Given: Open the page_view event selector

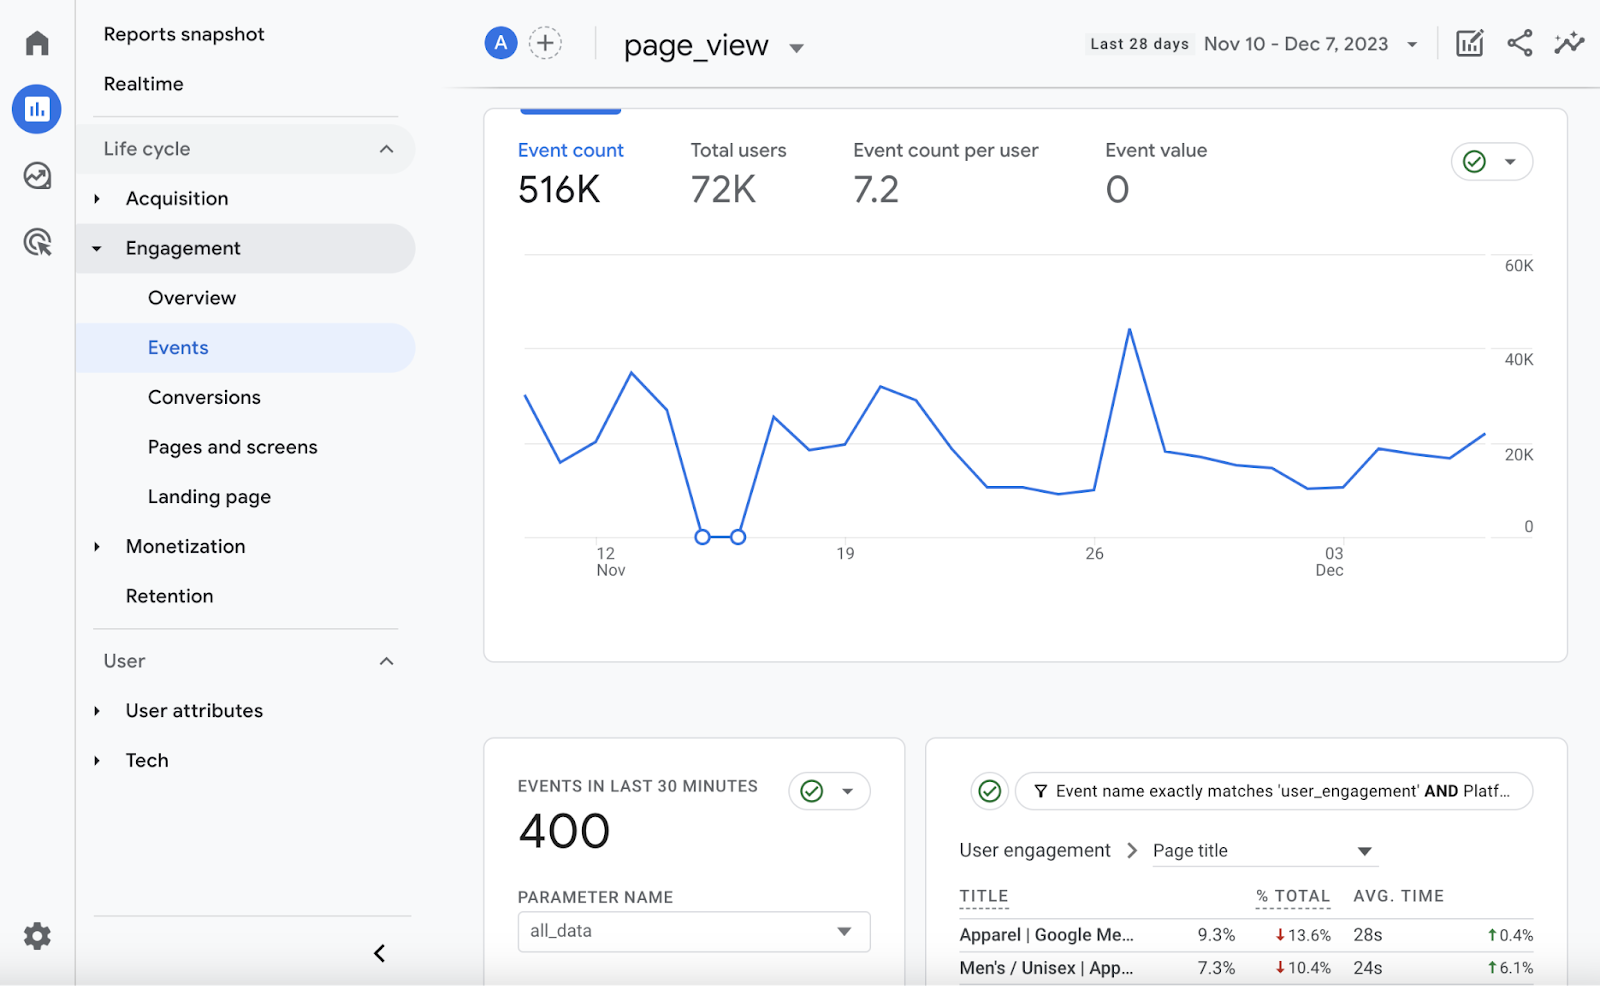Looking at the screenshot, I should click(x=711, y=45).
